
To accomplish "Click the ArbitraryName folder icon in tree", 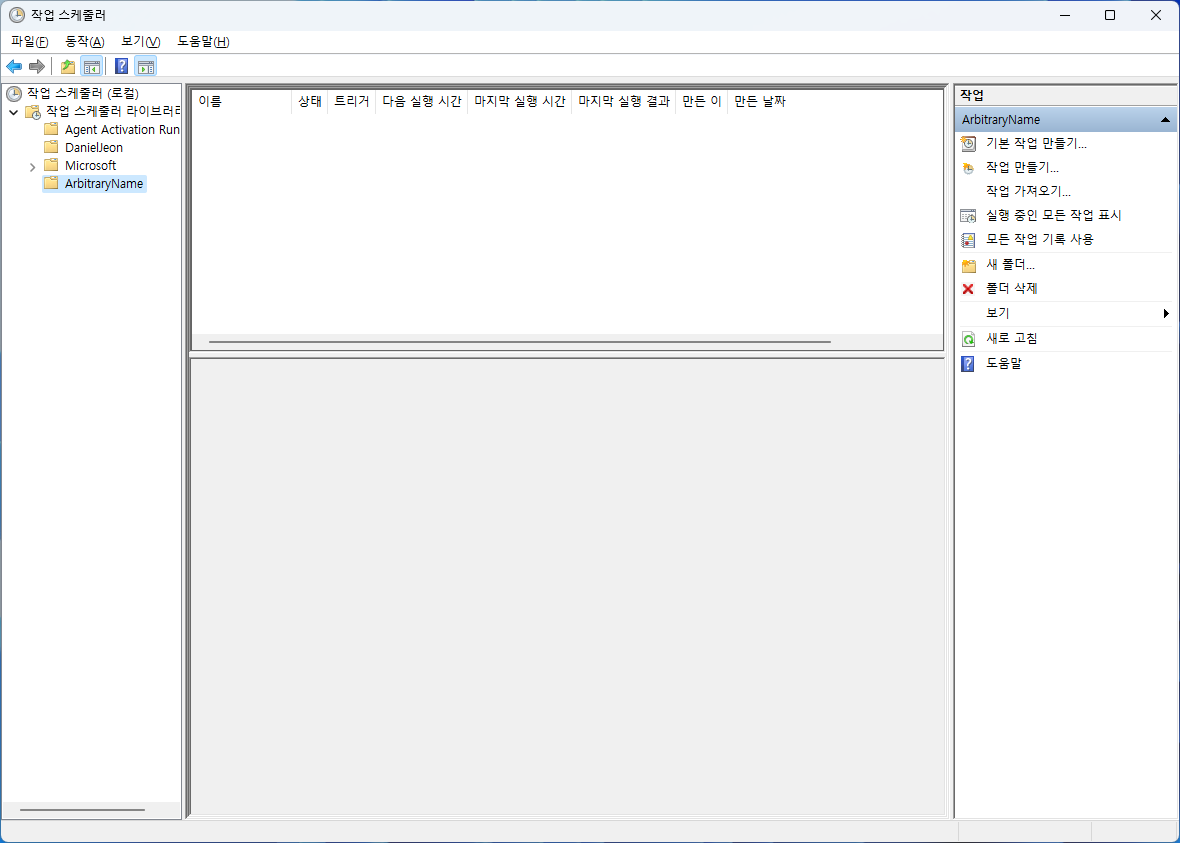I will (51, 183).
